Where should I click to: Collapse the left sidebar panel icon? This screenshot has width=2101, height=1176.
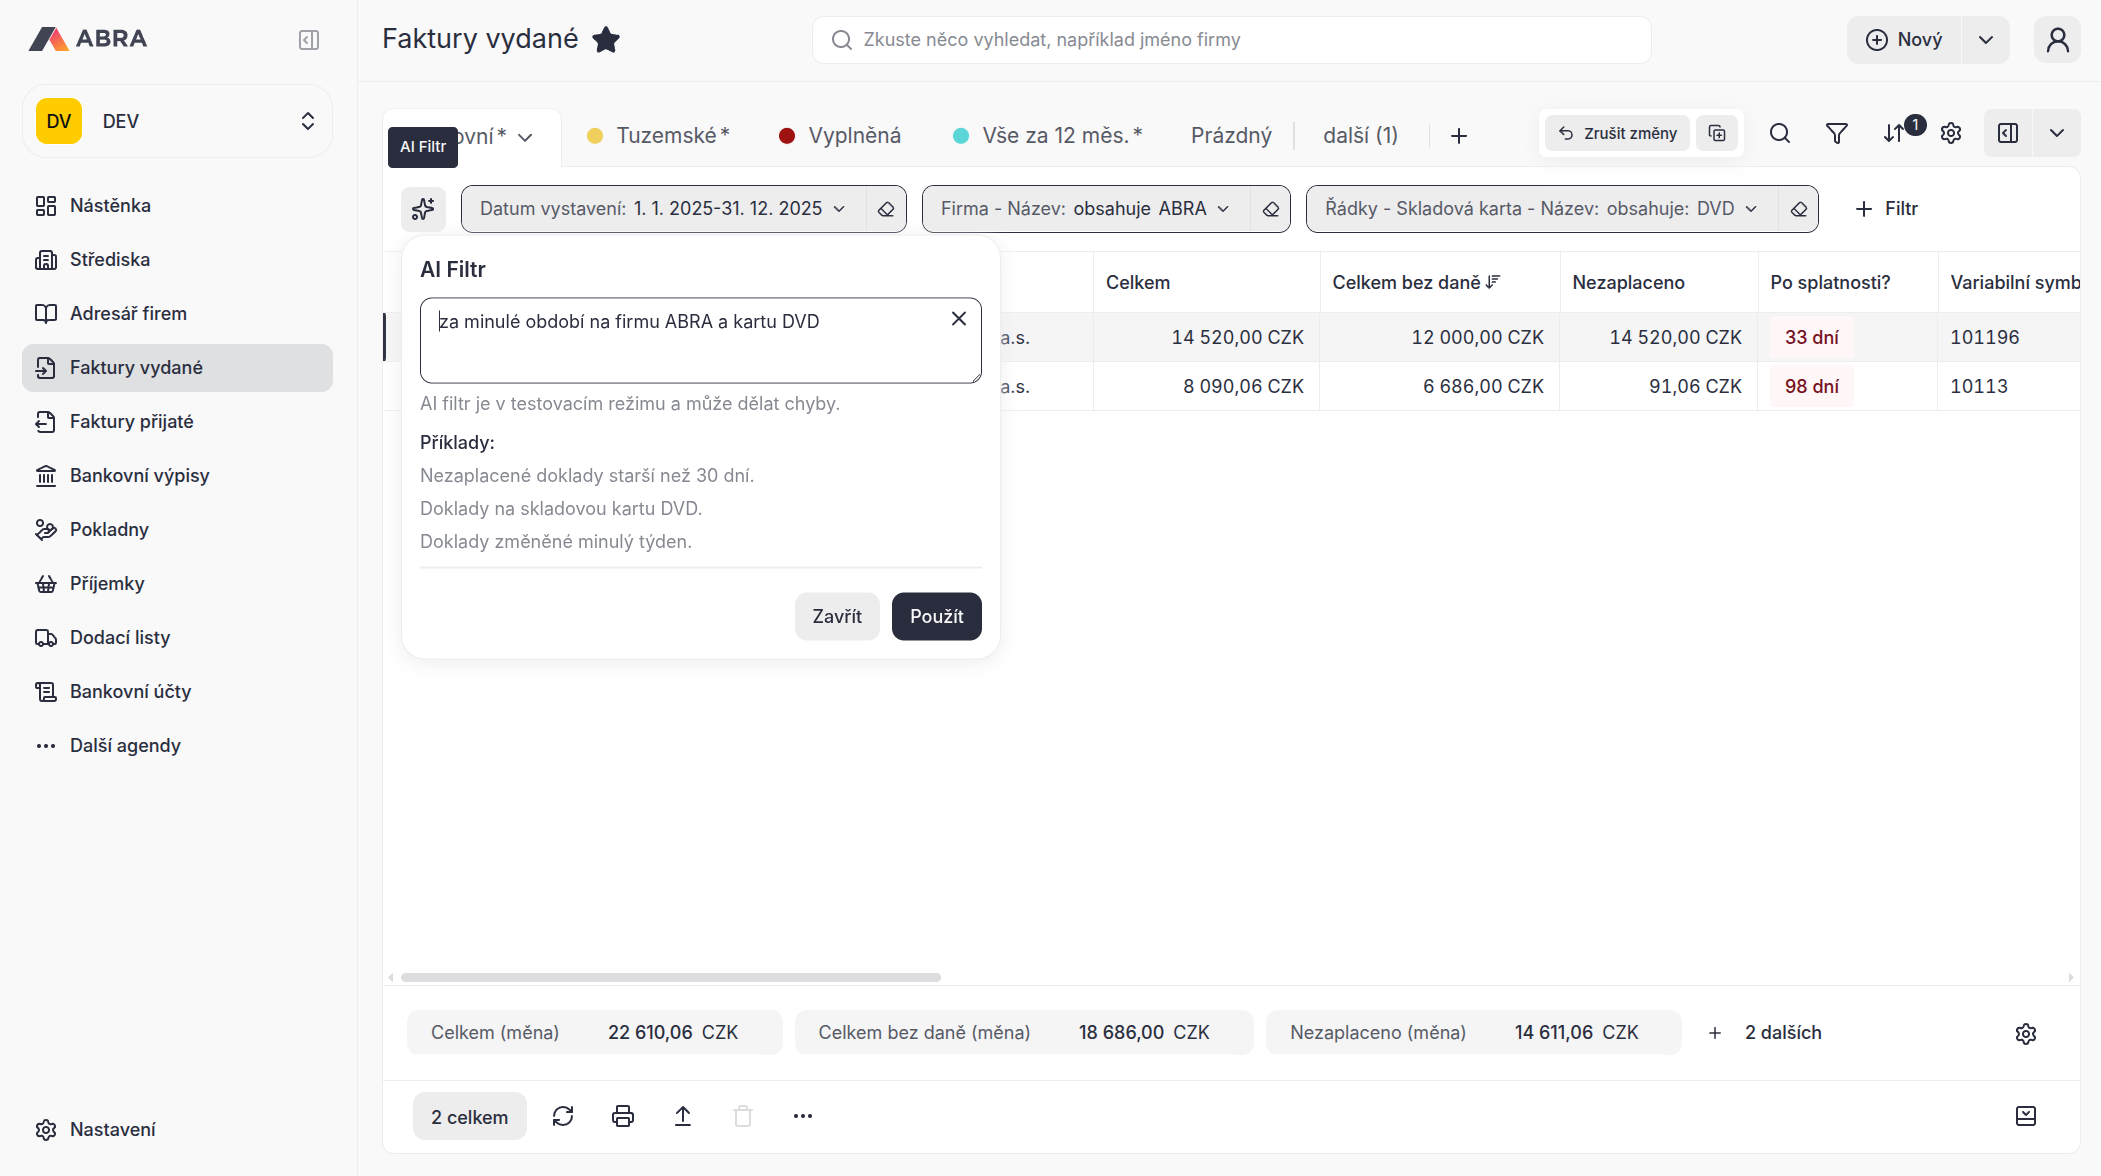coord(309,40)
